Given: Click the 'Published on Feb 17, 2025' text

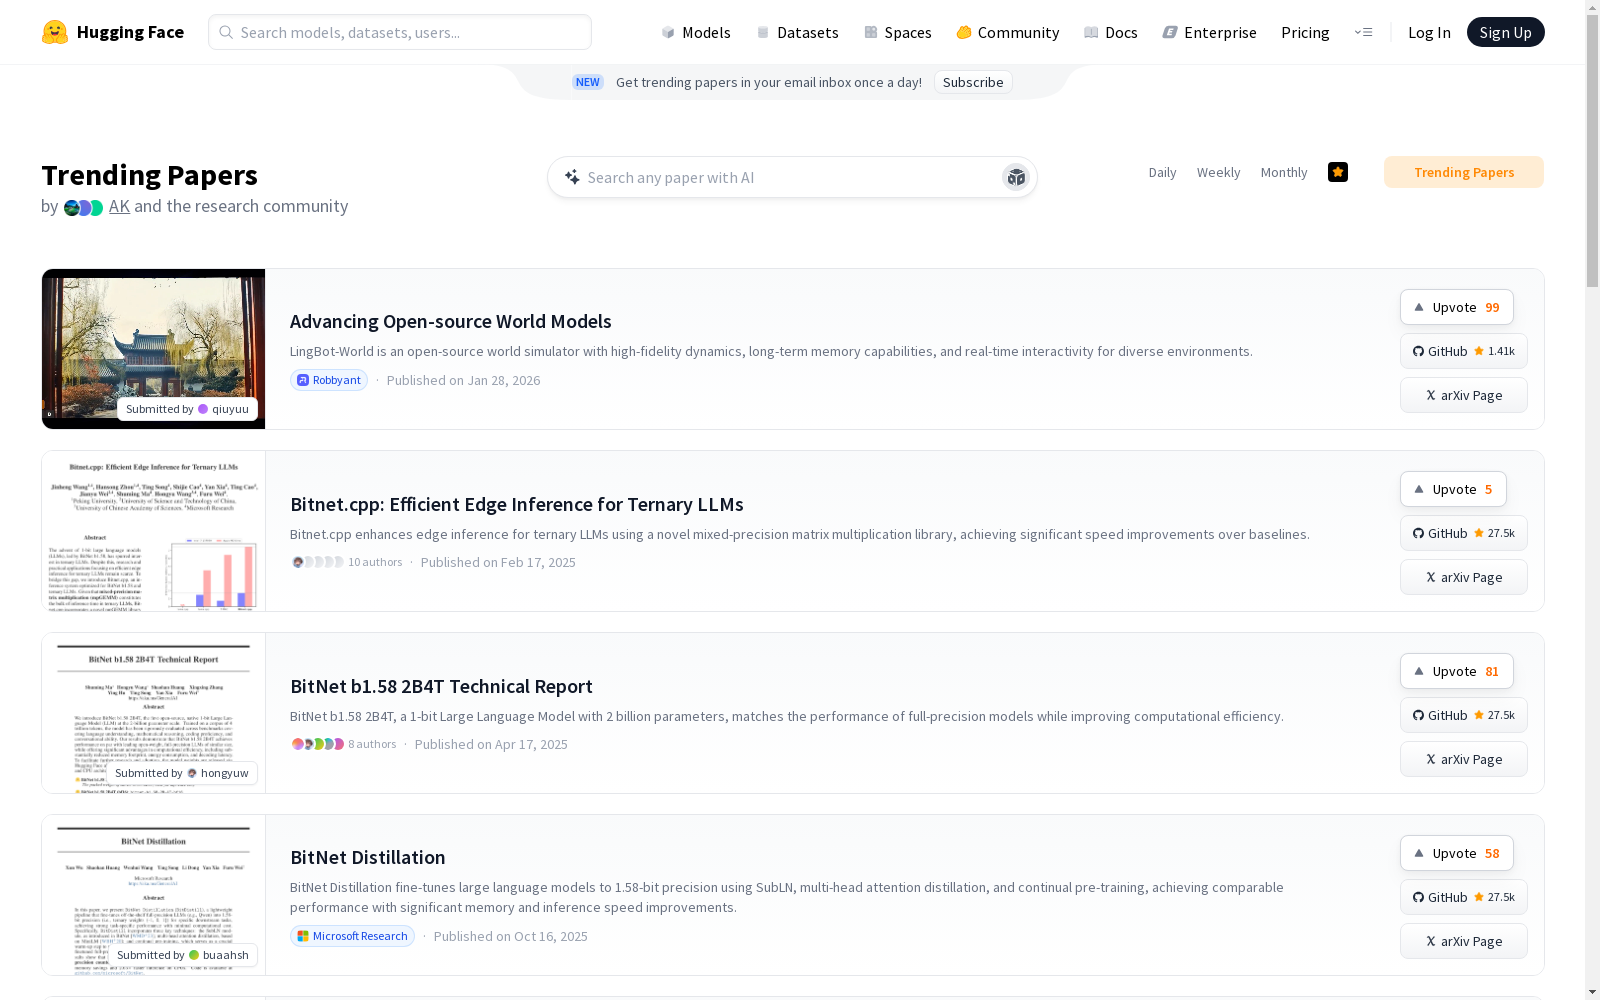Looking at the screenshot, I should click(x=498, y=562).
